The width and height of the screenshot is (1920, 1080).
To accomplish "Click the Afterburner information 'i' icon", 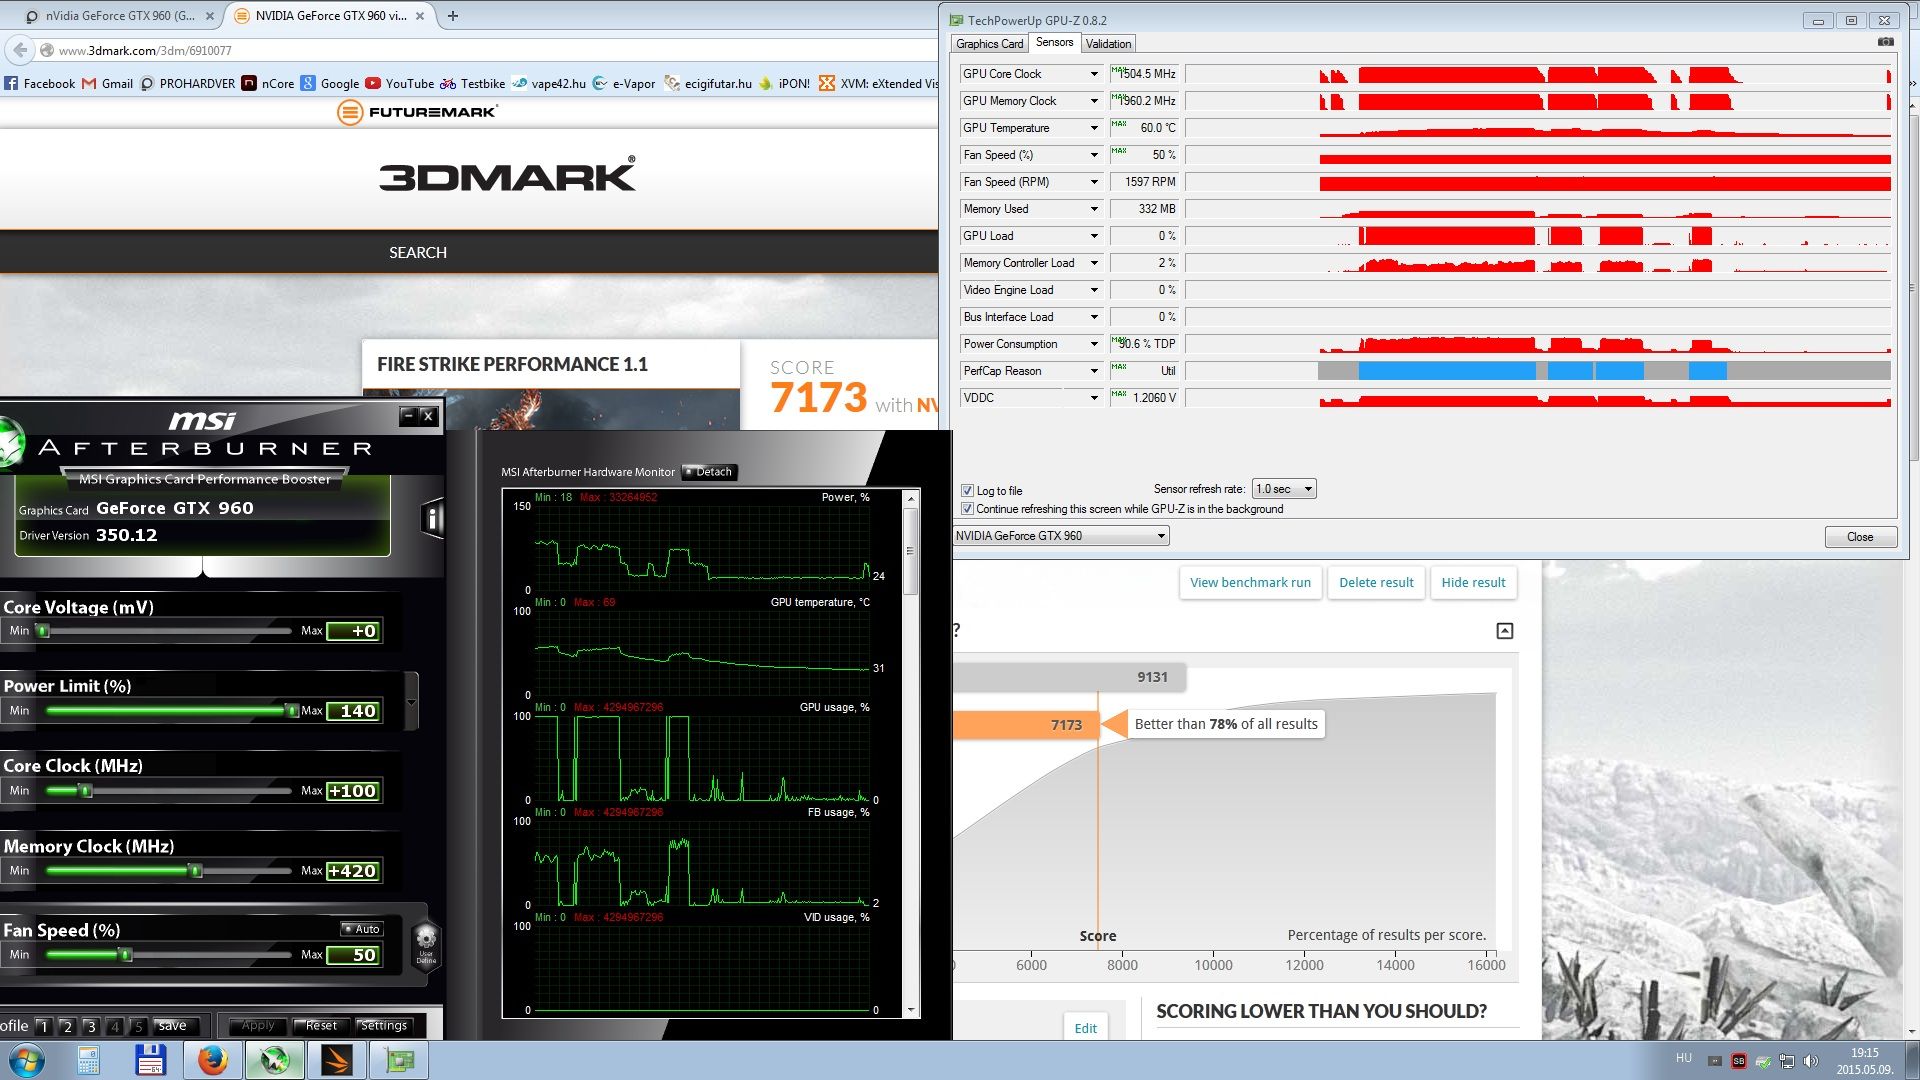I will pyautogui.click(x=432, y=518).
